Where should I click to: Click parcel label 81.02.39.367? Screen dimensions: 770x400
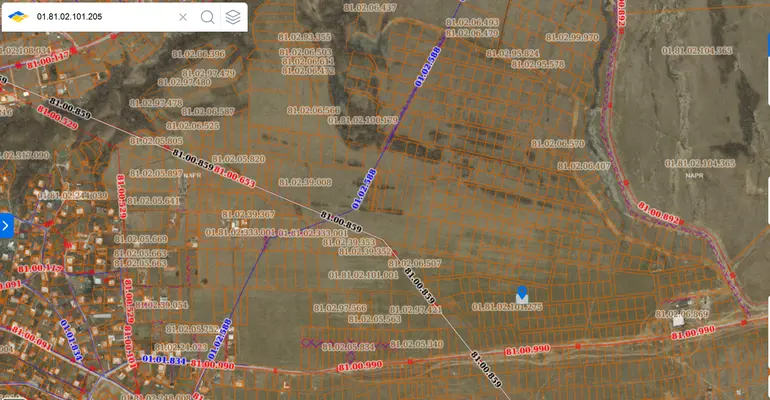point(248,214)
